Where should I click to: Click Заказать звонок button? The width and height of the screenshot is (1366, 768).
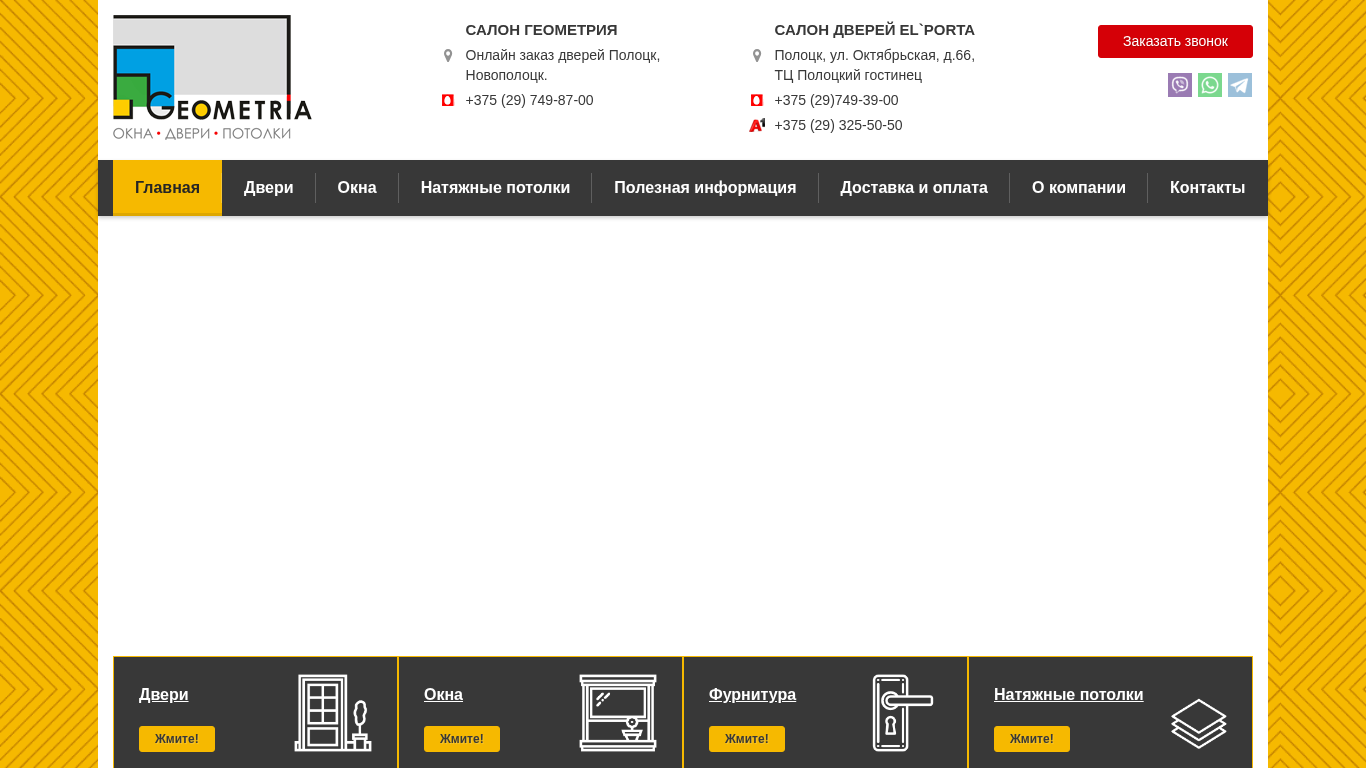[x=1175, y=41]
